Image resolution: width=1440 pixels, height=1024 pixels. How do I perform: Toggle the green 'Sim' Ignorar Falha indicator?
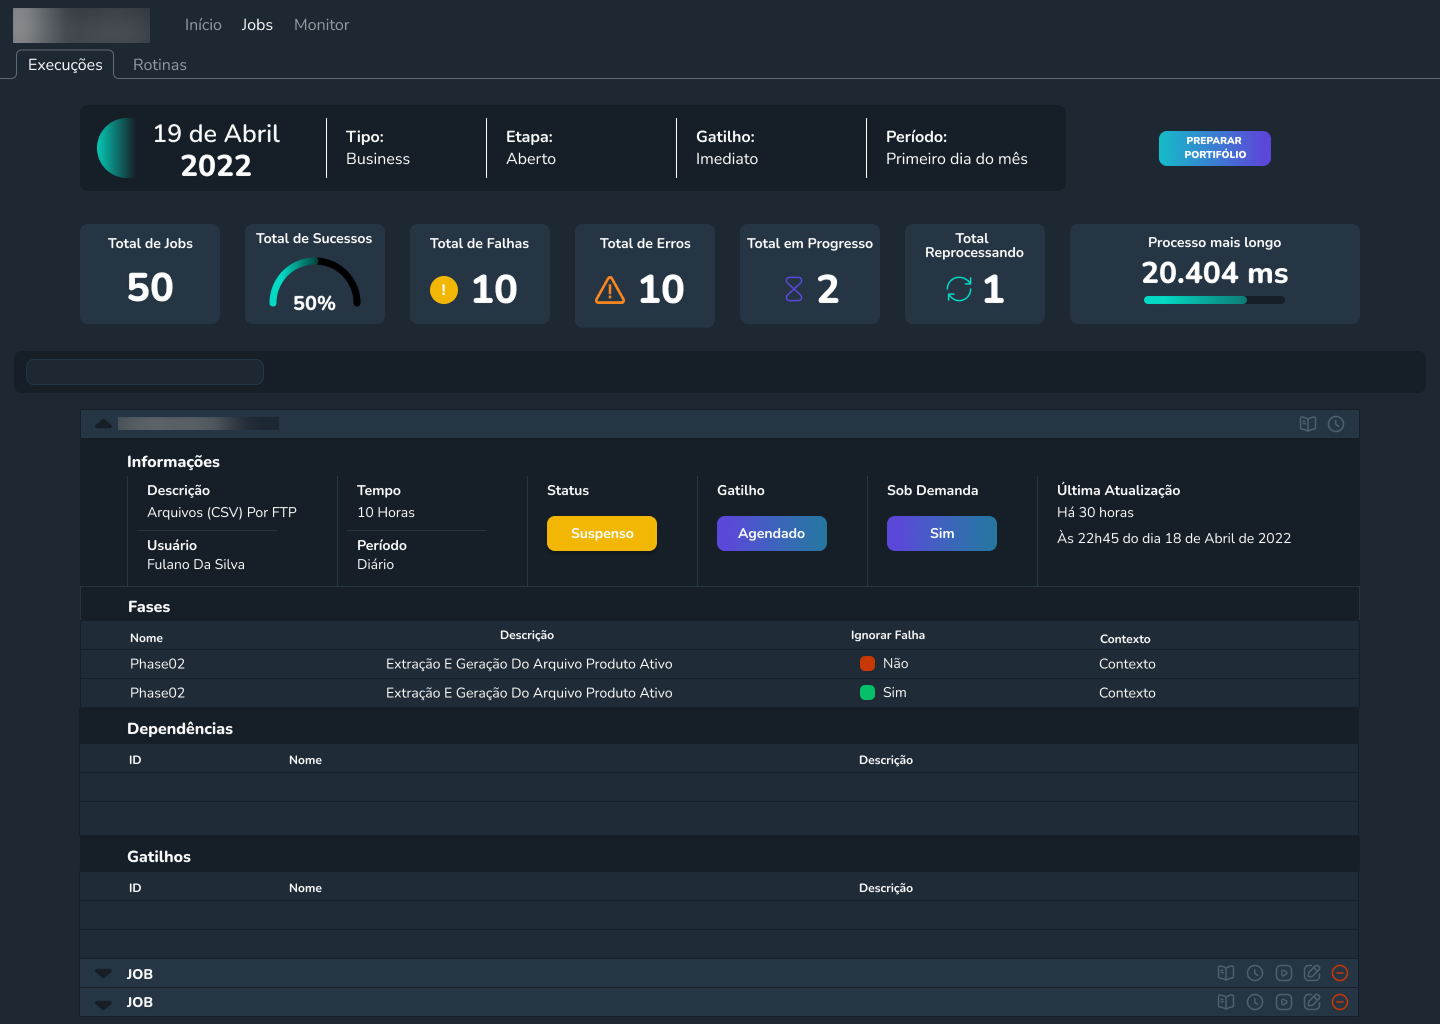[867, 692]
